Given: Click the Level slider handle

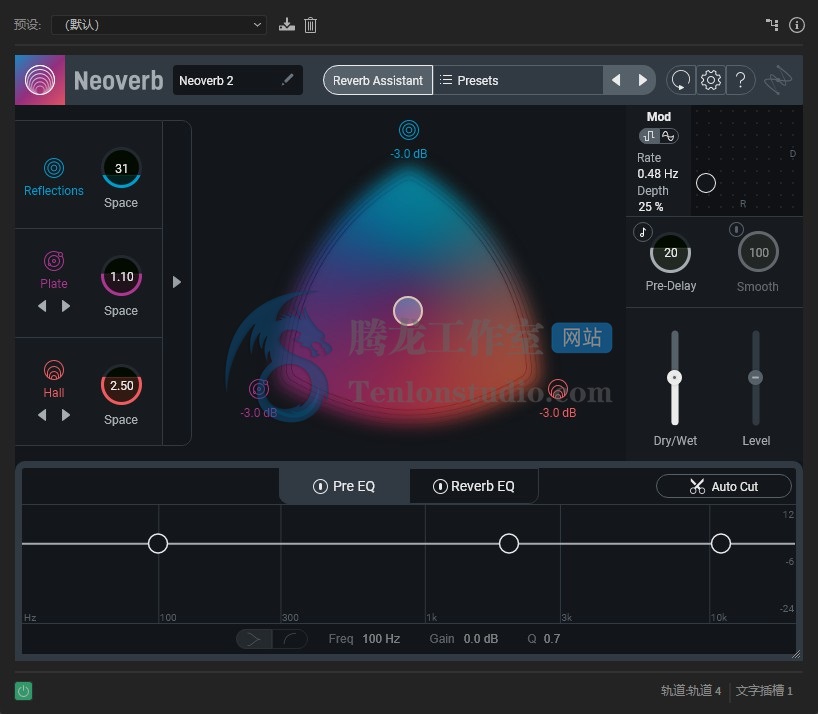Looking at the screenshot, I should 755,377.
